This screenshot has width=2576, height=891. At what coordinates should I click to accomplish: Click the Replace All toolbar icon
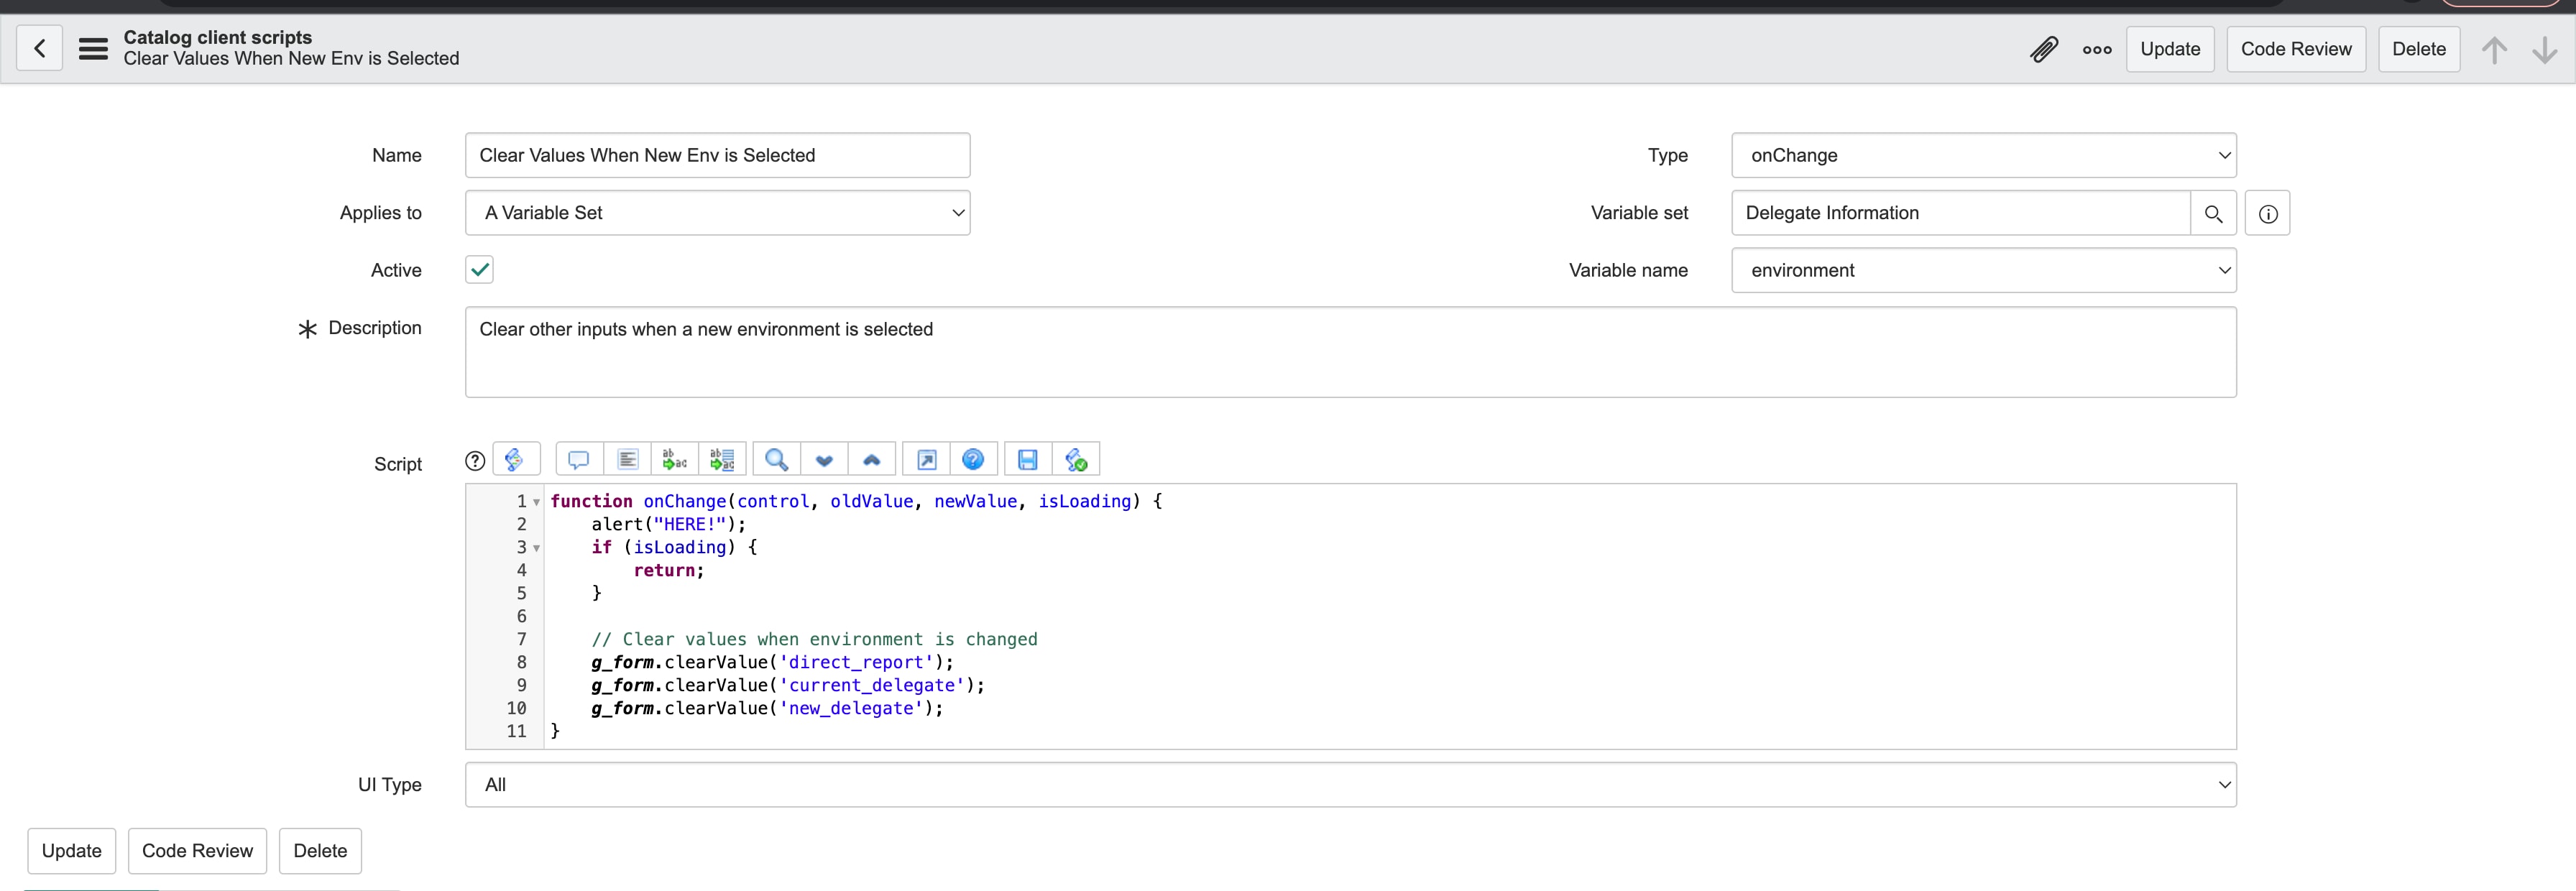(722, 459)
